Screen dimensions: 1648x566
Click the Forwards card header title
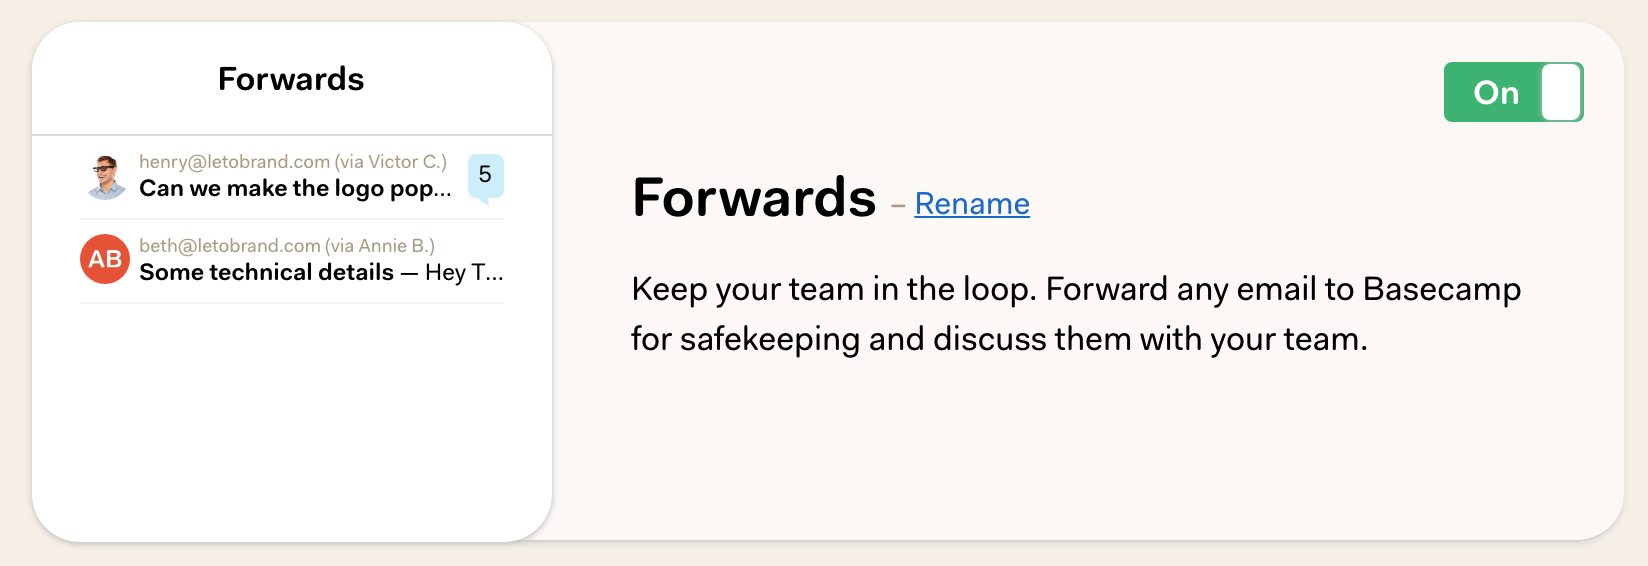(x=291, y=79)
